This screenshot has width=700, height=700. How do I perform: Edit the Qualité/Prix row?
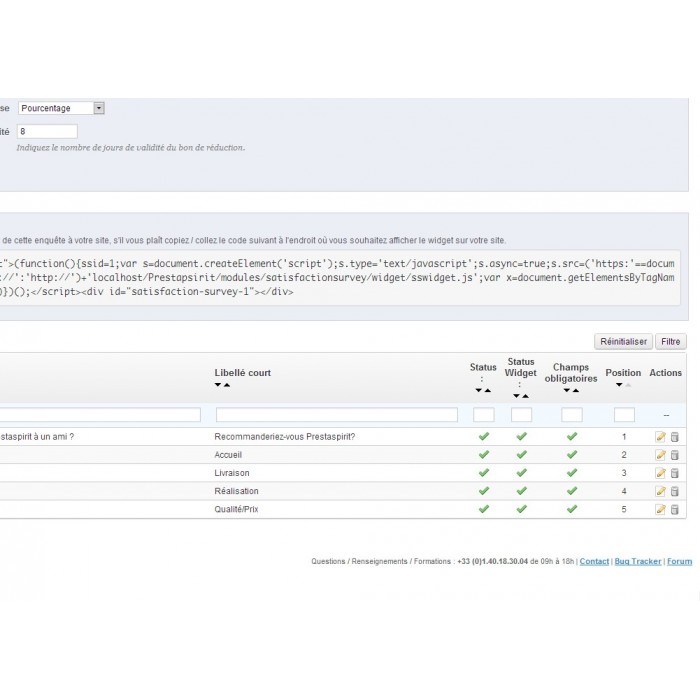click(x=660, y=509)
